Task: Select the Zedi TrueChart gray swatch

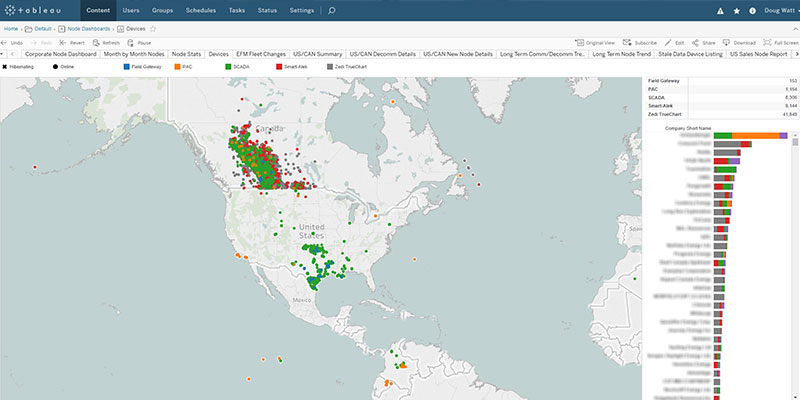Action: [330, 66]
